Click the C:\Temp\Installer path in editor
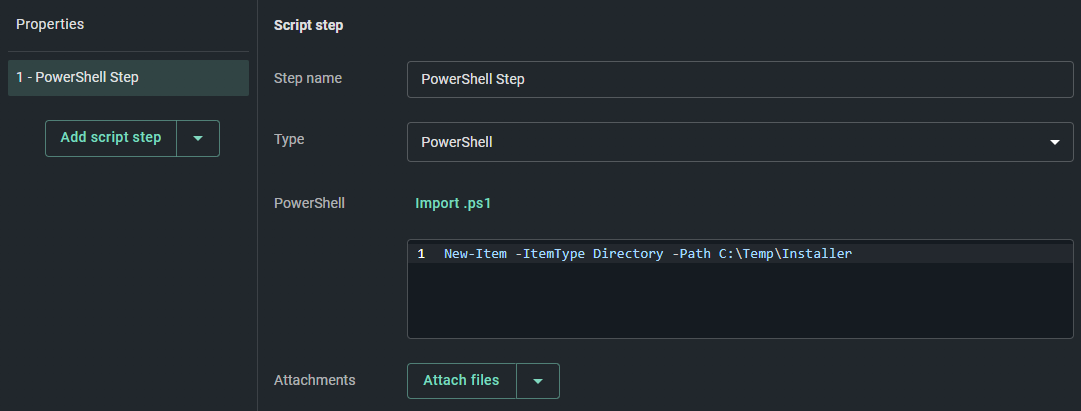Viewport: 1081px width, 411px height. [x=785, y=254]
